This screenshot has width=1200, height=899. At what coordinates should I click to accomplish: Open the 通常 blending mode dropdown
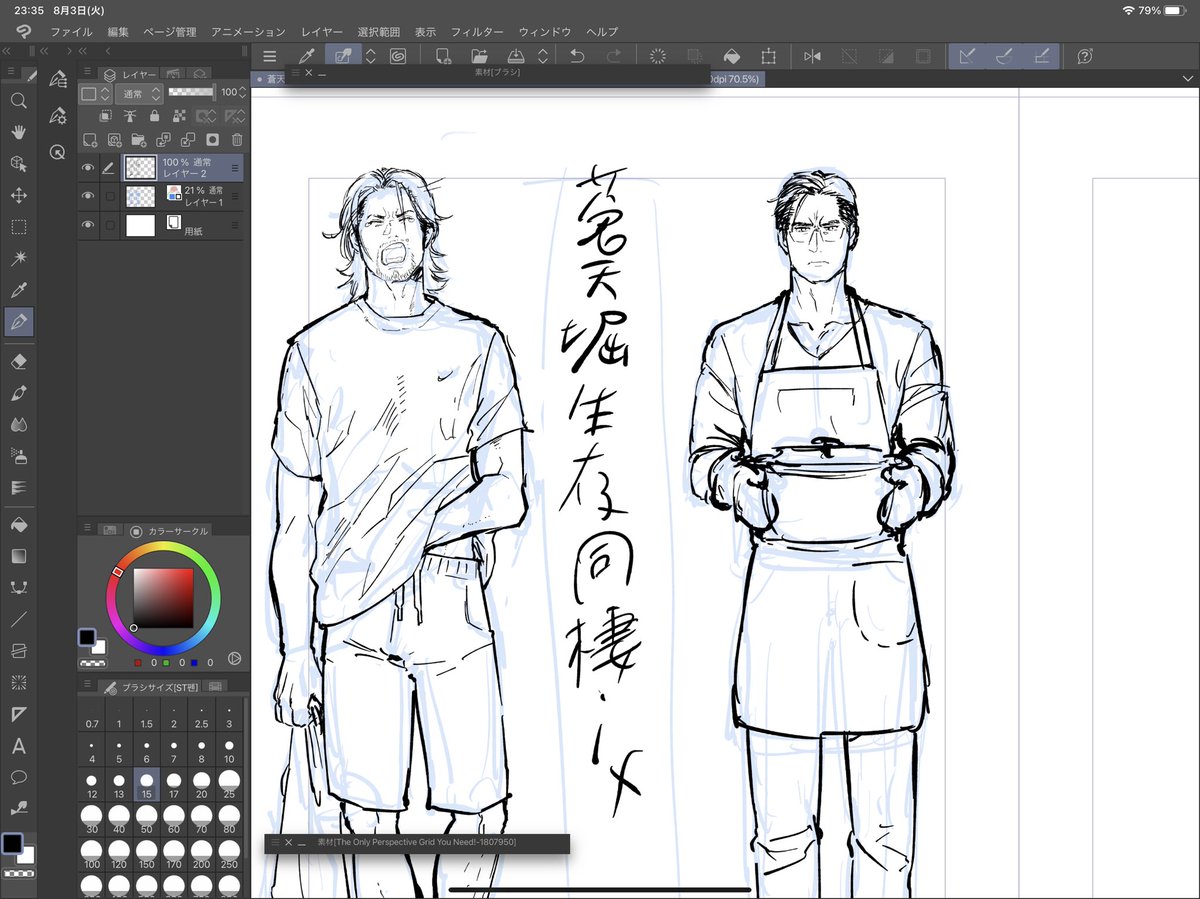138,92
